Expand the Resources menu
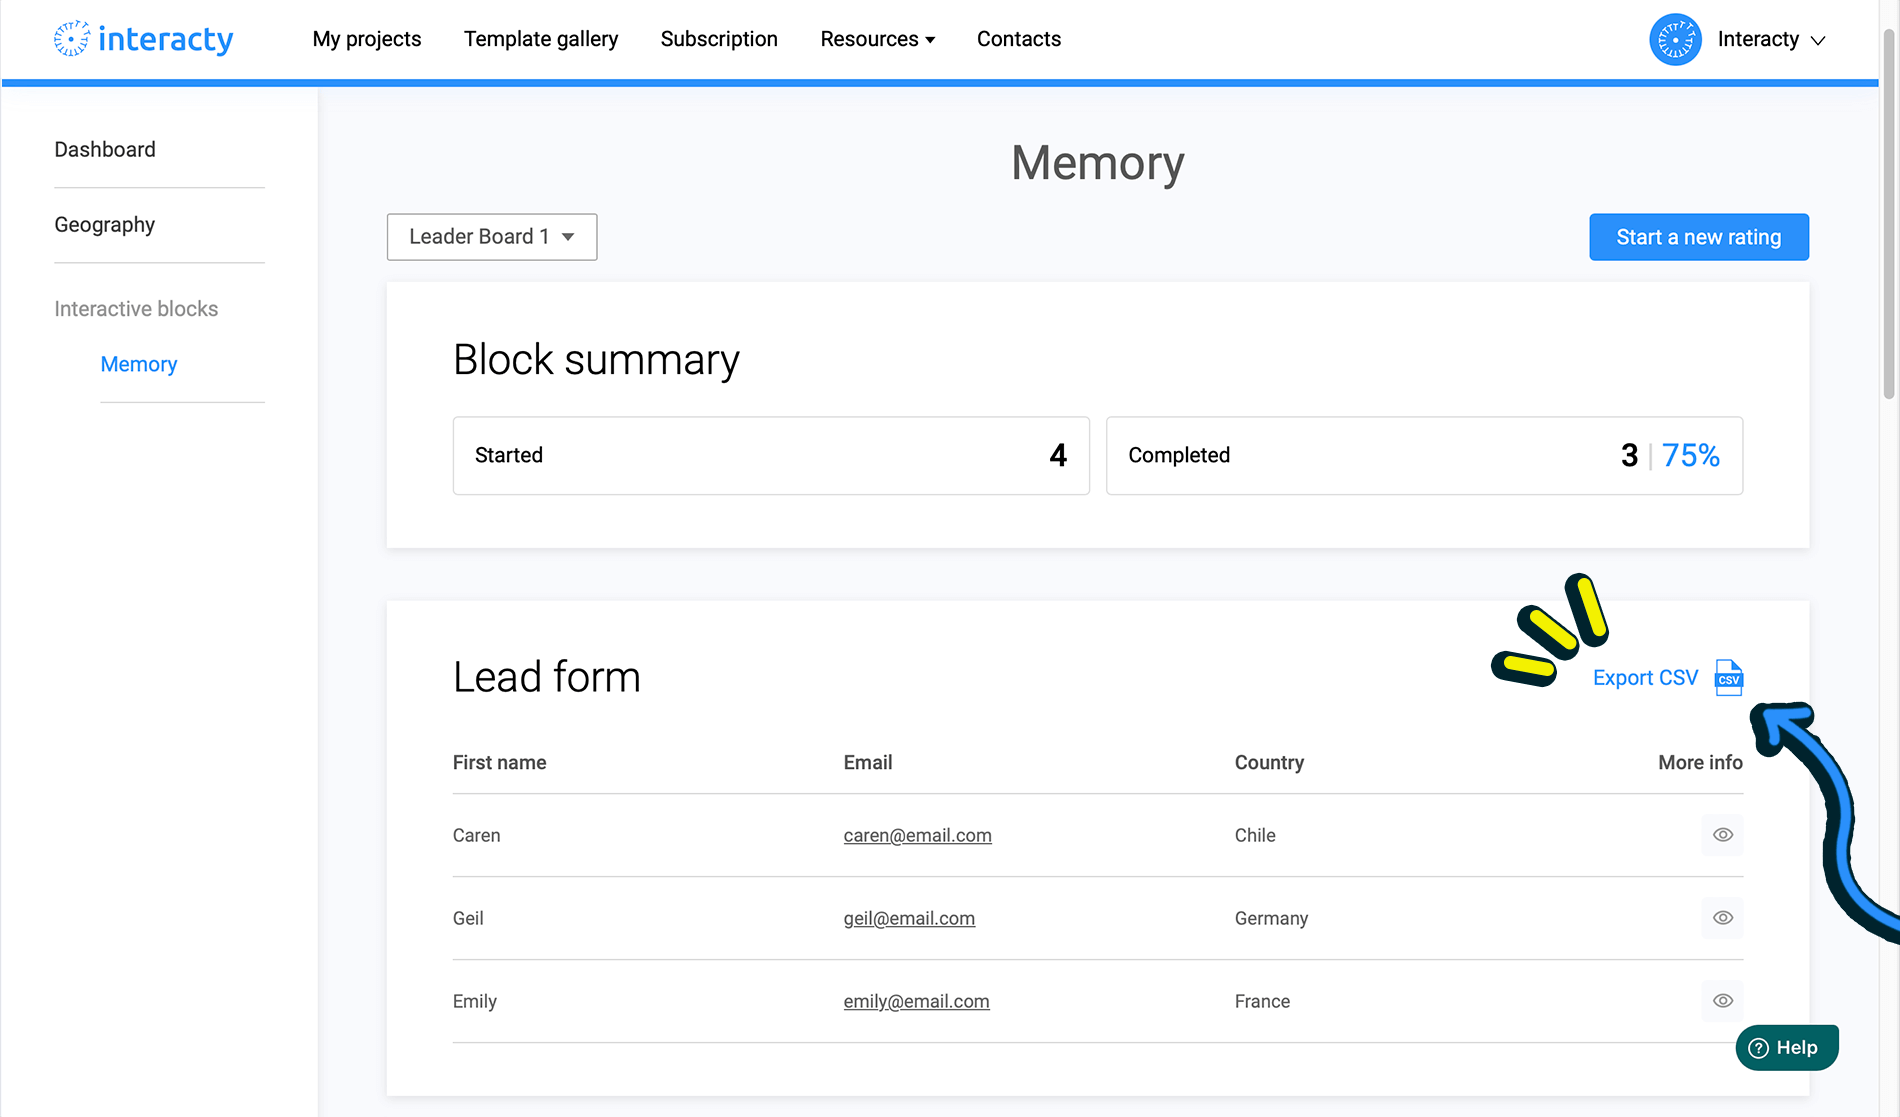This screenshot has width=1900, height=1117. [878, 39]
